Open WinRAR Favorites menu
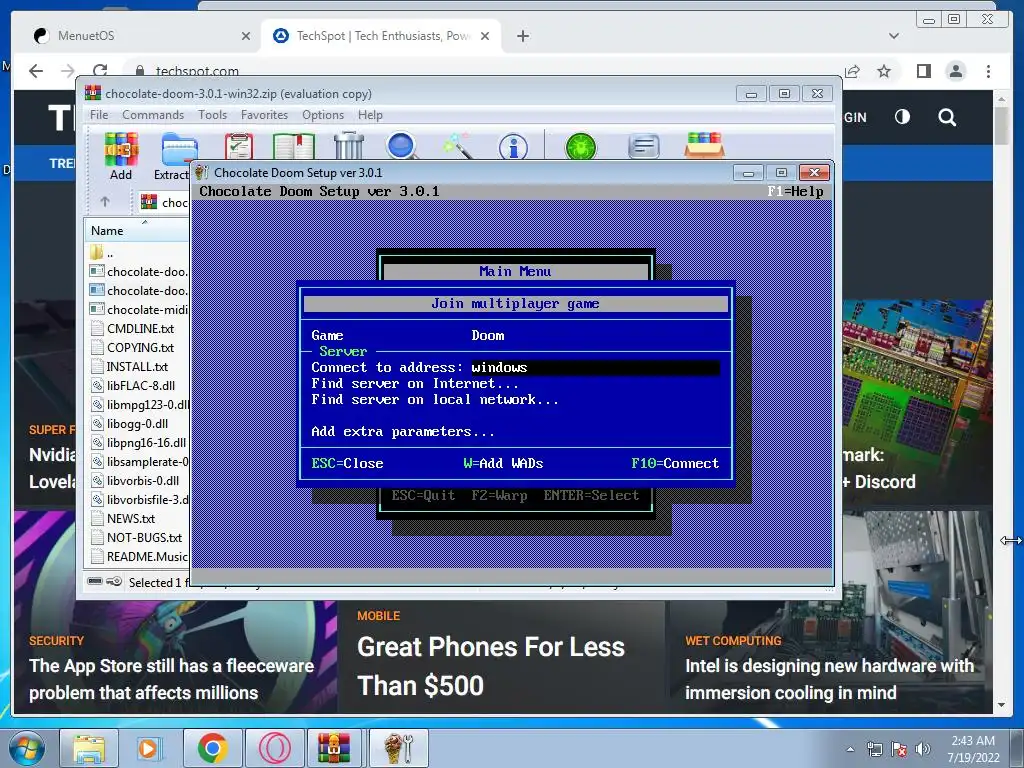 [264, 115]
